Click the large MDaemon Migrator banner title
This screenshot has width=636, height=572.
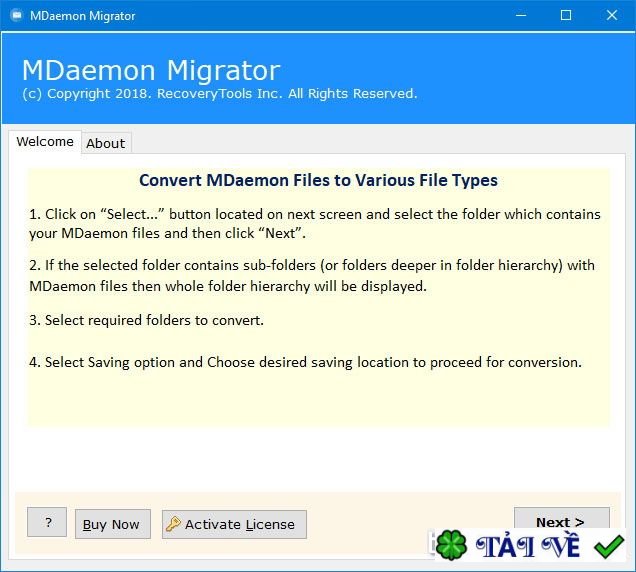click(151, 70)
